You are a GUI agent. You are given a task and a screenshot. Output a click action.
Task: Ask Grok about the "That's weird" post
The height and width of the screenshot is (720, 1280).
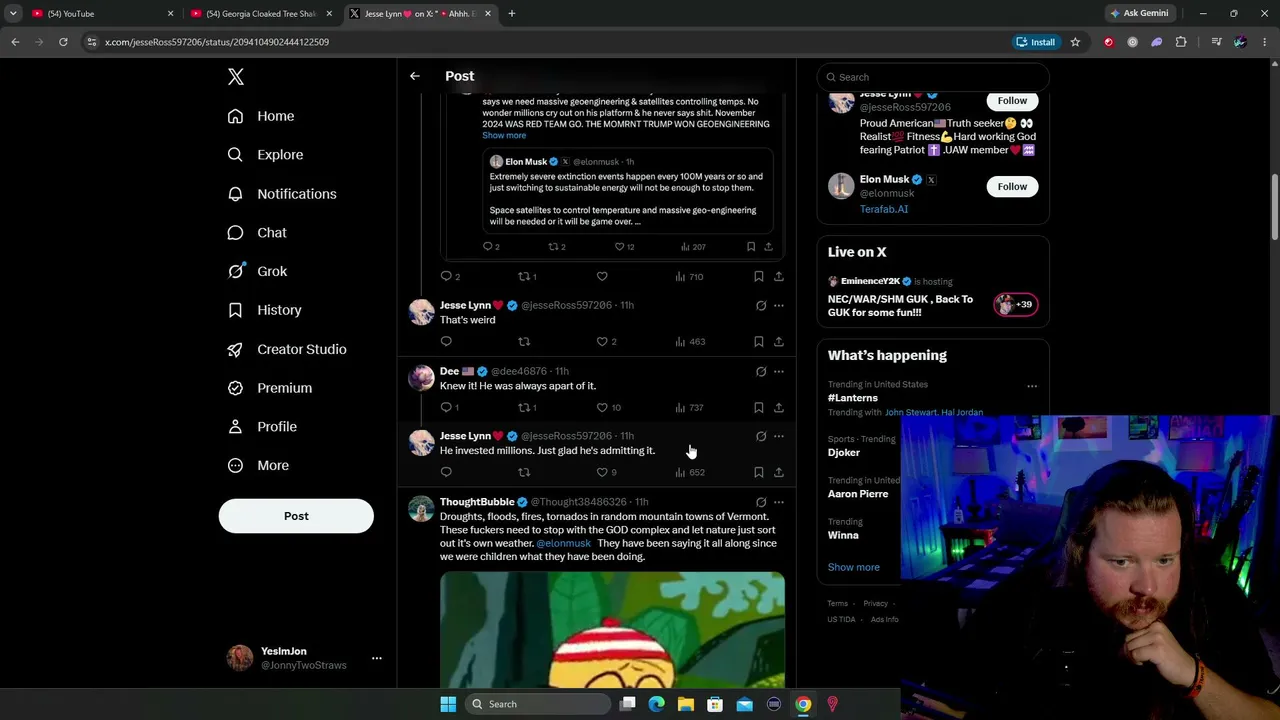click(761, 306)
